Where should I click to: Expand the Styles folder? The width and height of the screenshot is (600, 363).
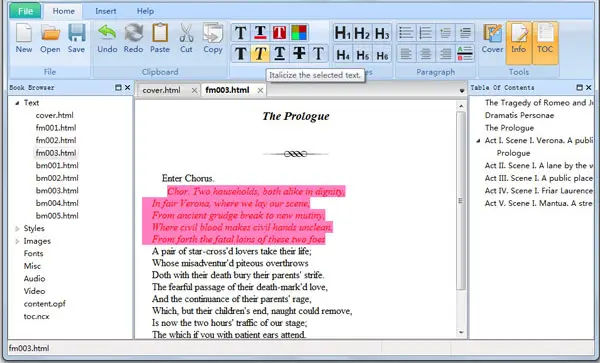(17, 229)
